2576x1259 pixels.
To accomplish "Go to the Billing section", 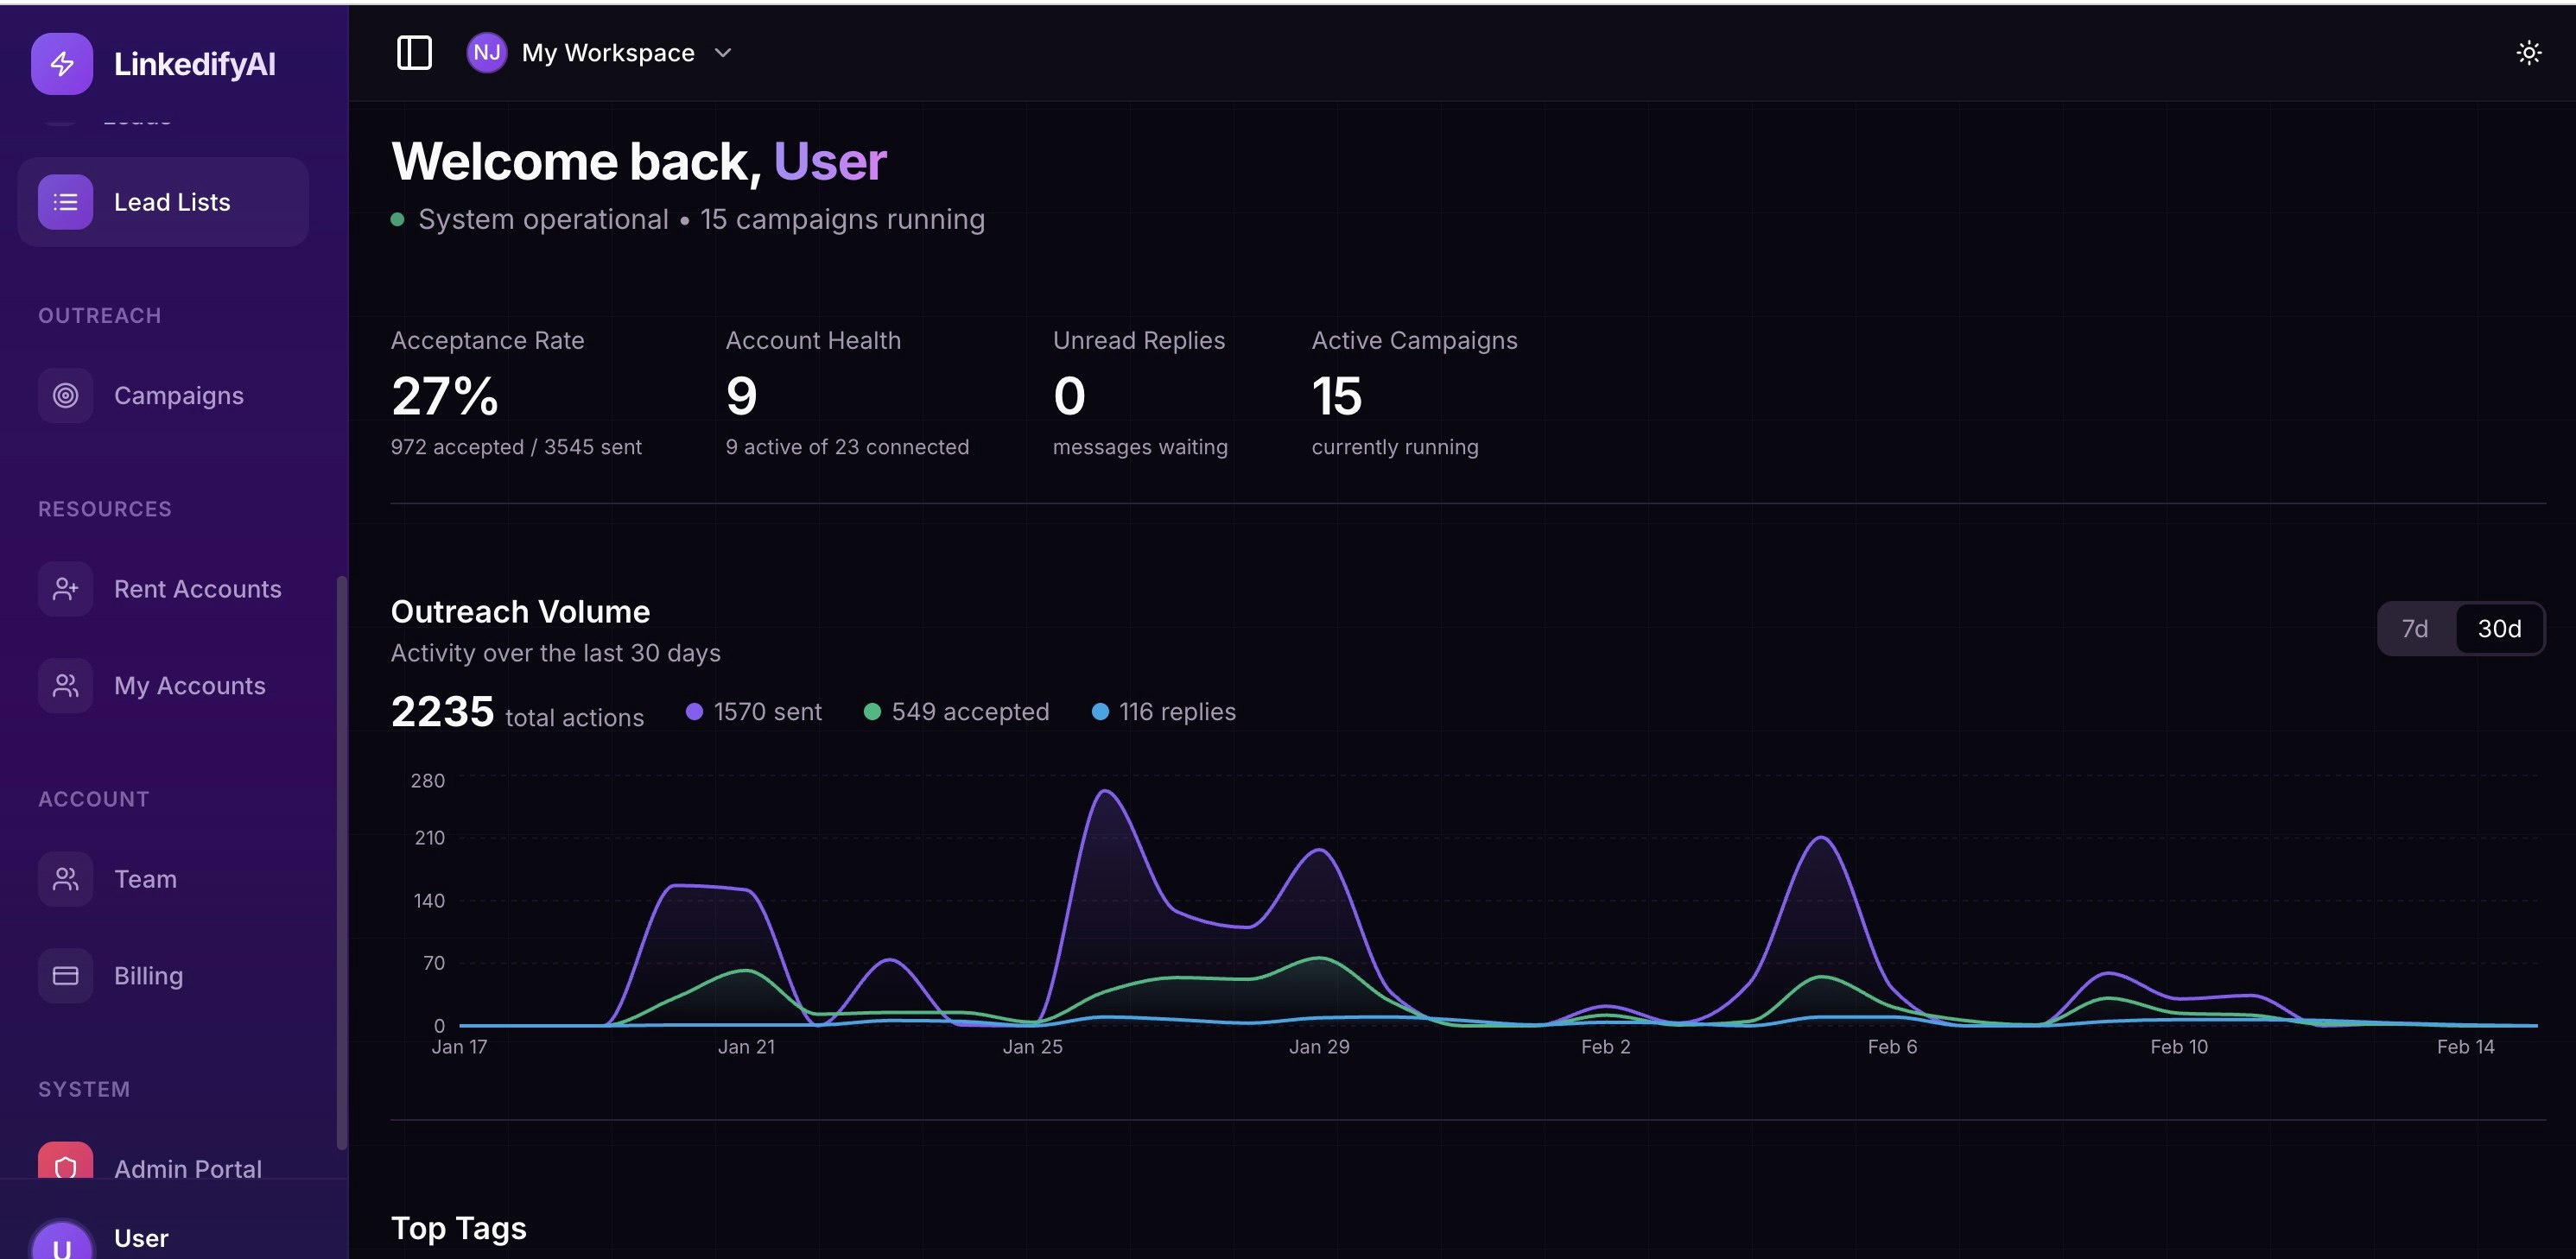I will coord(148,976).
